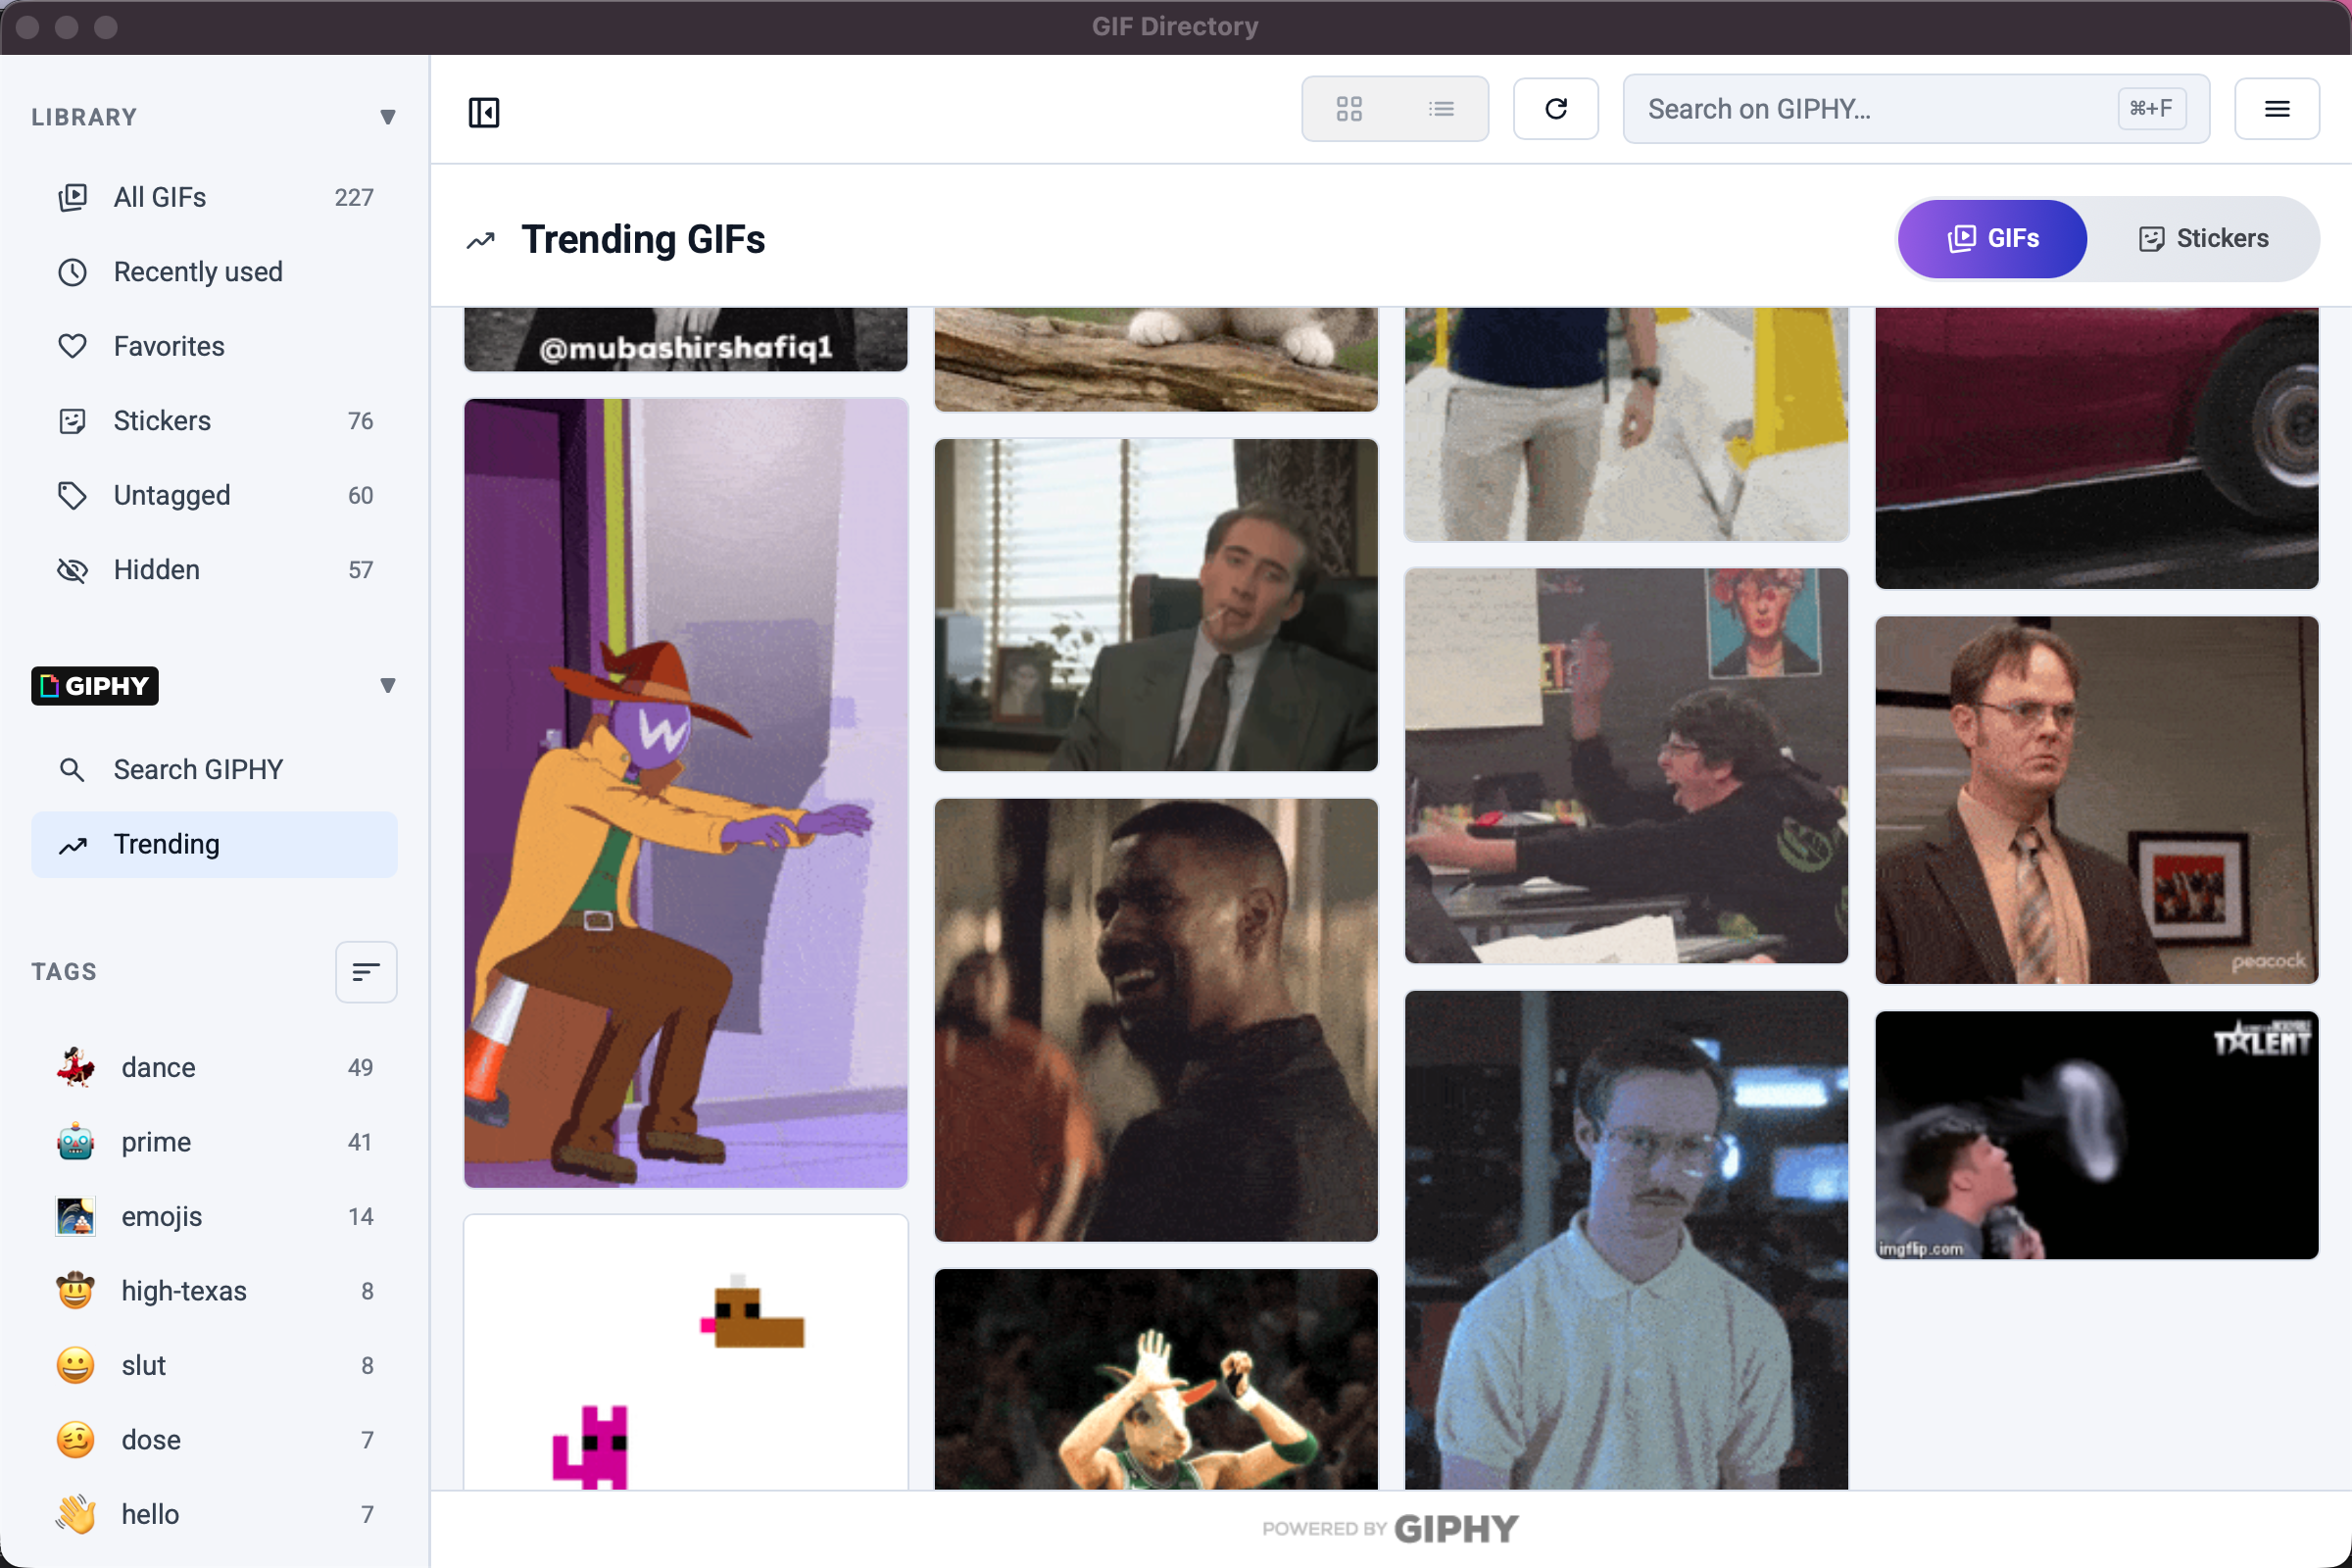
Task: Switch to grid view layout
Action: 1349,109
